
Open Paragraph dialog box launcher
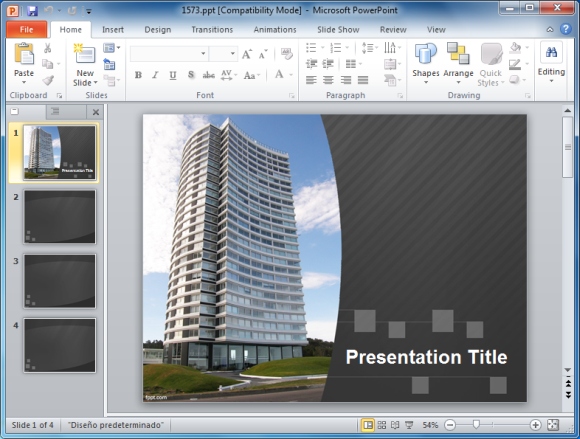(400, 96)
